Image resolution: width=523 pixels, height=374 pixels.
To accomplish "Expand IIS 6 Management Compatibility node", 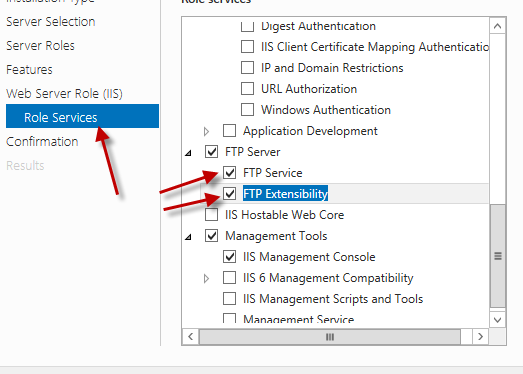I will [x=206, y=278].
